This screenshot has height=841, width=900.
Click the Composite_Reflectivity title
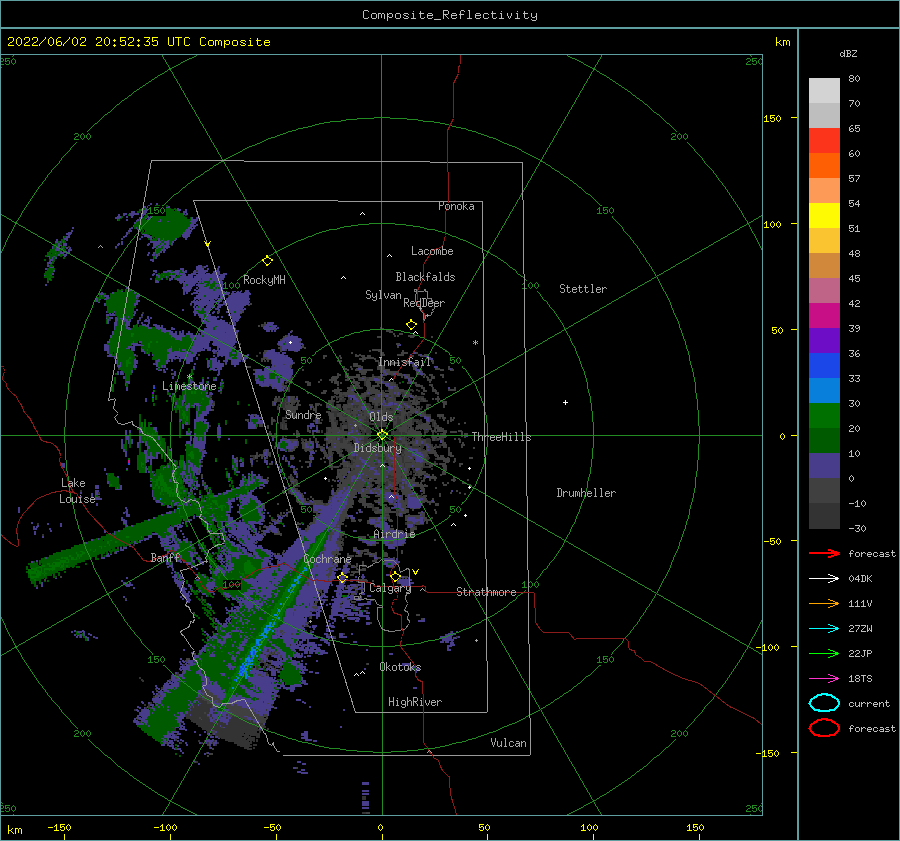pos(450,15)
